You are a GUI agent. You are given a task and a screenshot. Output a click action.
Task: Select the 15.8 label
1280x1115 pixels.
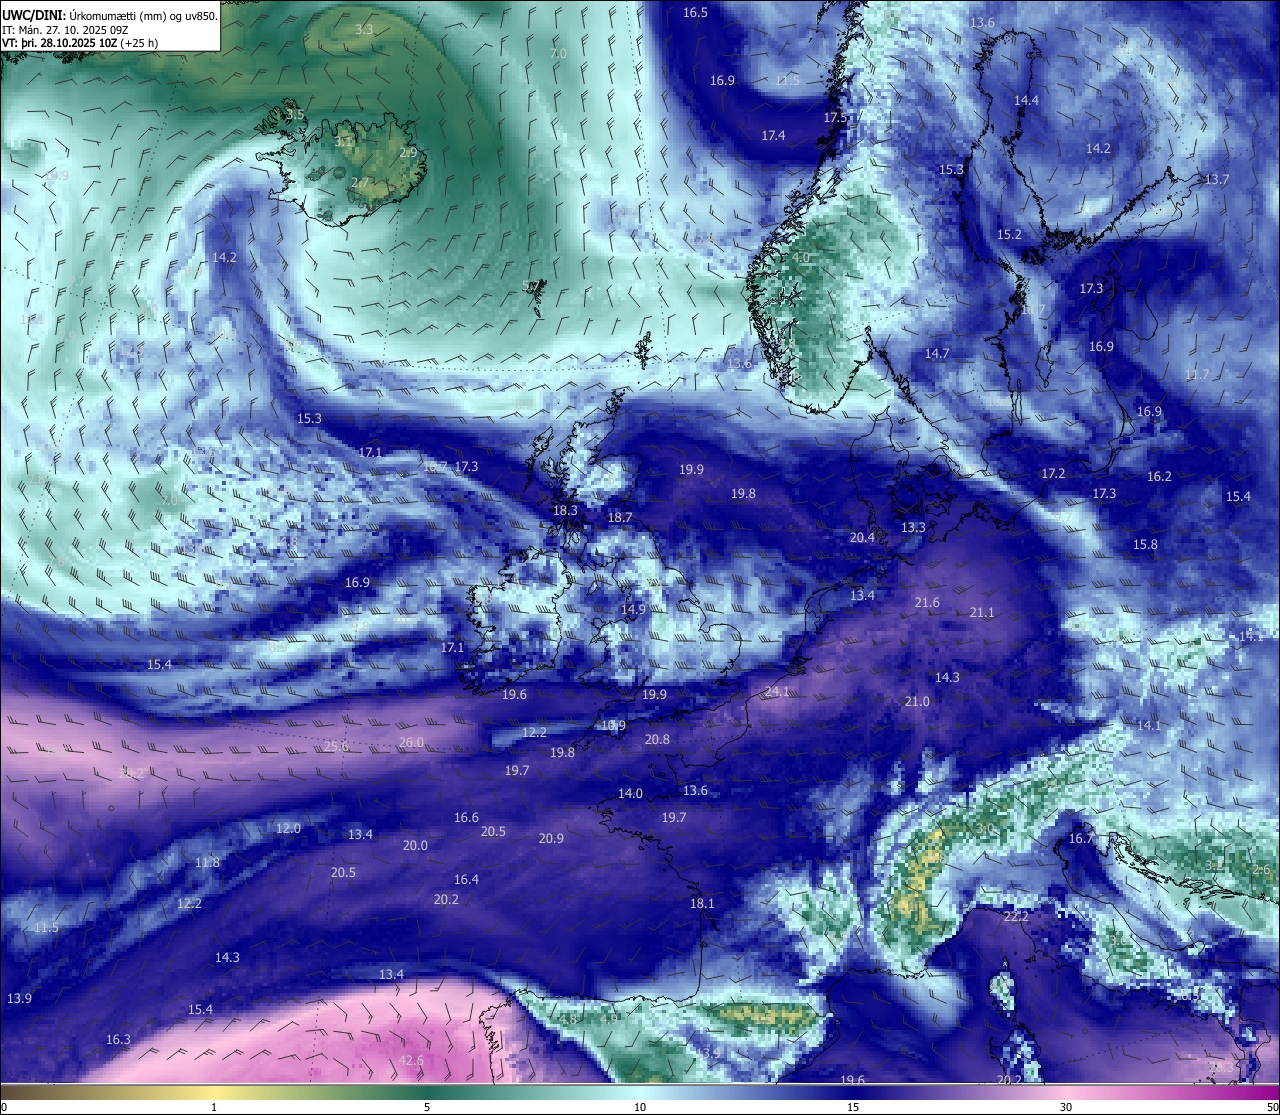[1145, 544]
